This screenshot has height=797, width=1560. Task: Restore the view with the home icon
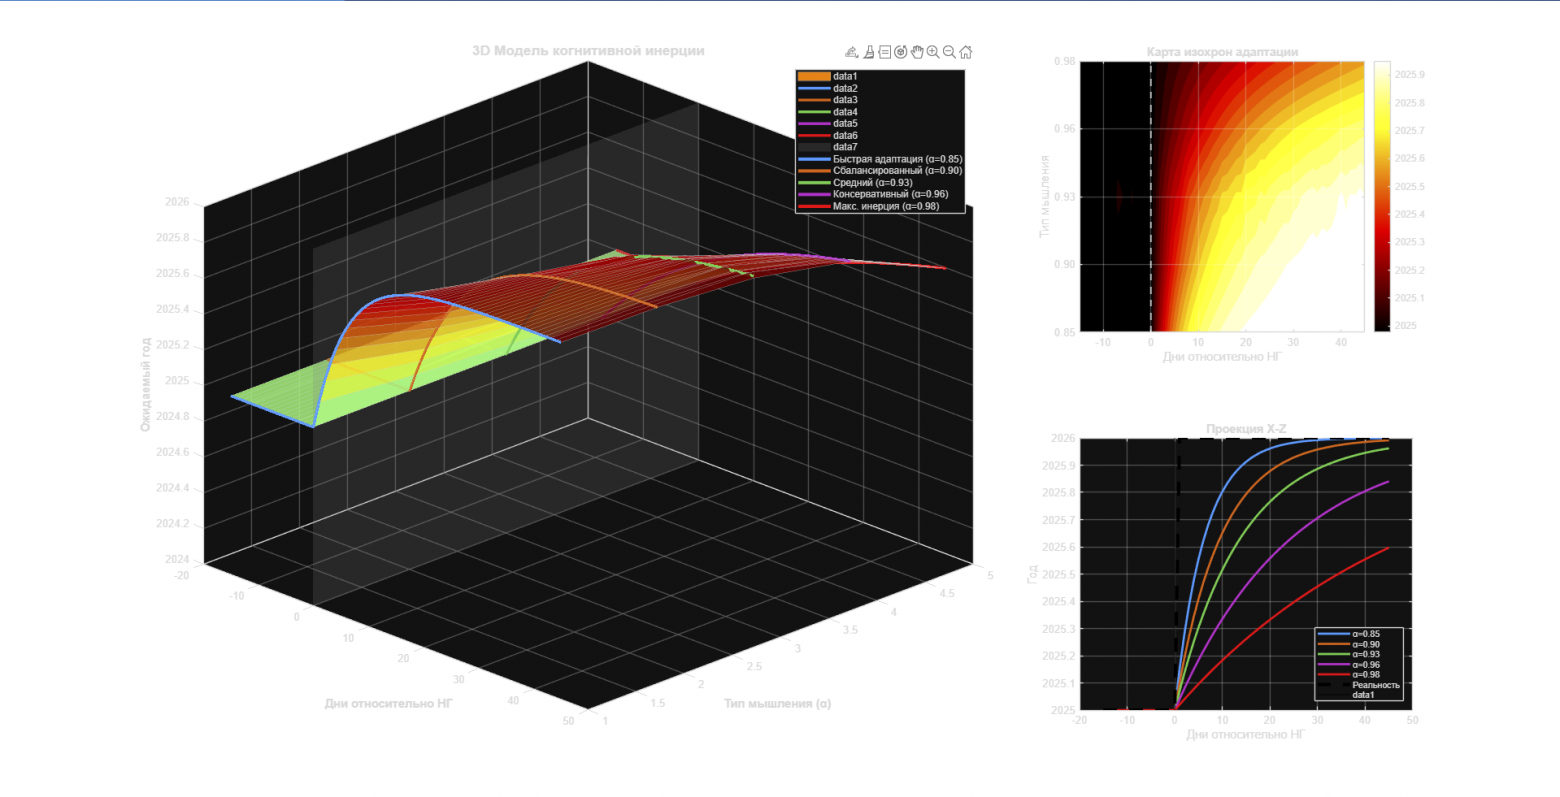[966, 52]
